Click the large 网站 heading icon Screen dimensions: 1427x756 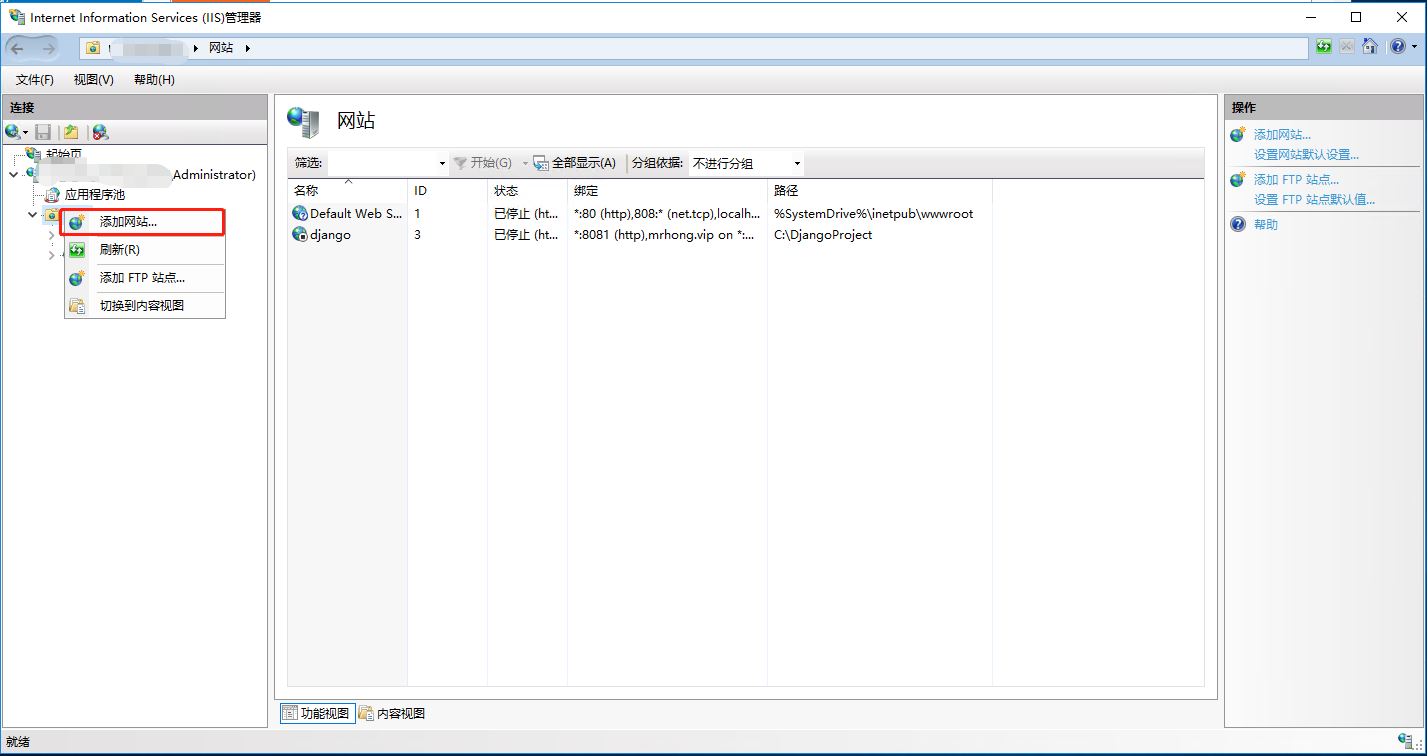[303, 122]
